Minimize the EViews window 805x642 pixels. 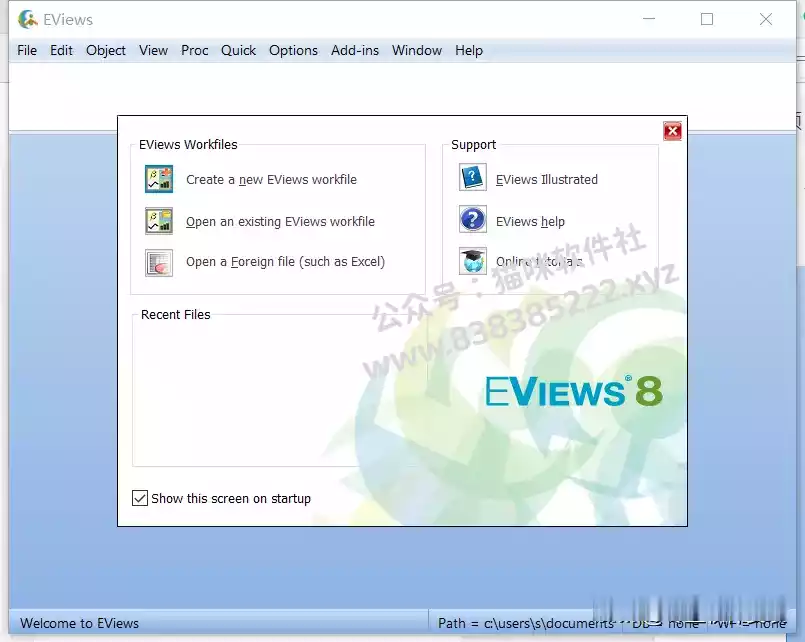click(x=649, y=19)
